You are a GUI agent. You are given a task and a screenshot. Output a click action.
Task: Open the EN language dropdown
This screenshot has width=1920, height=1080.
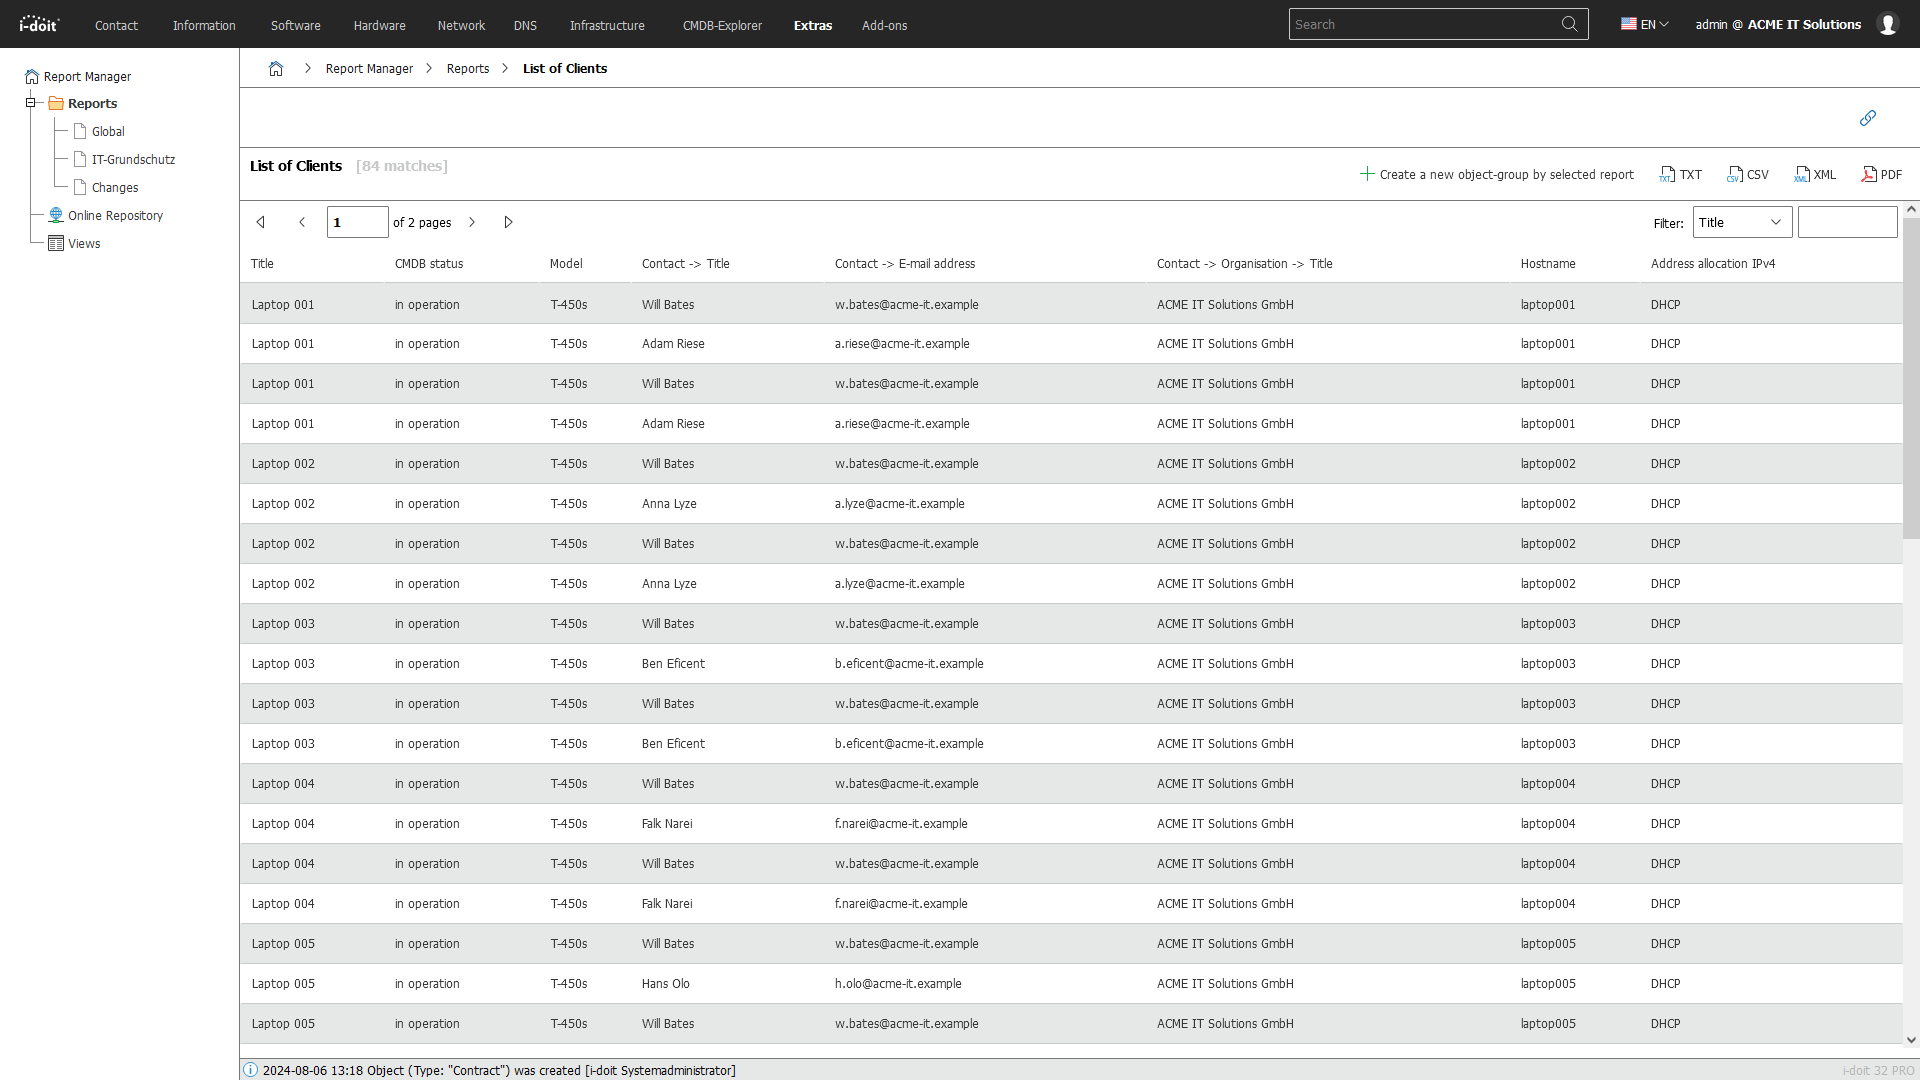tap(1643, 23)
